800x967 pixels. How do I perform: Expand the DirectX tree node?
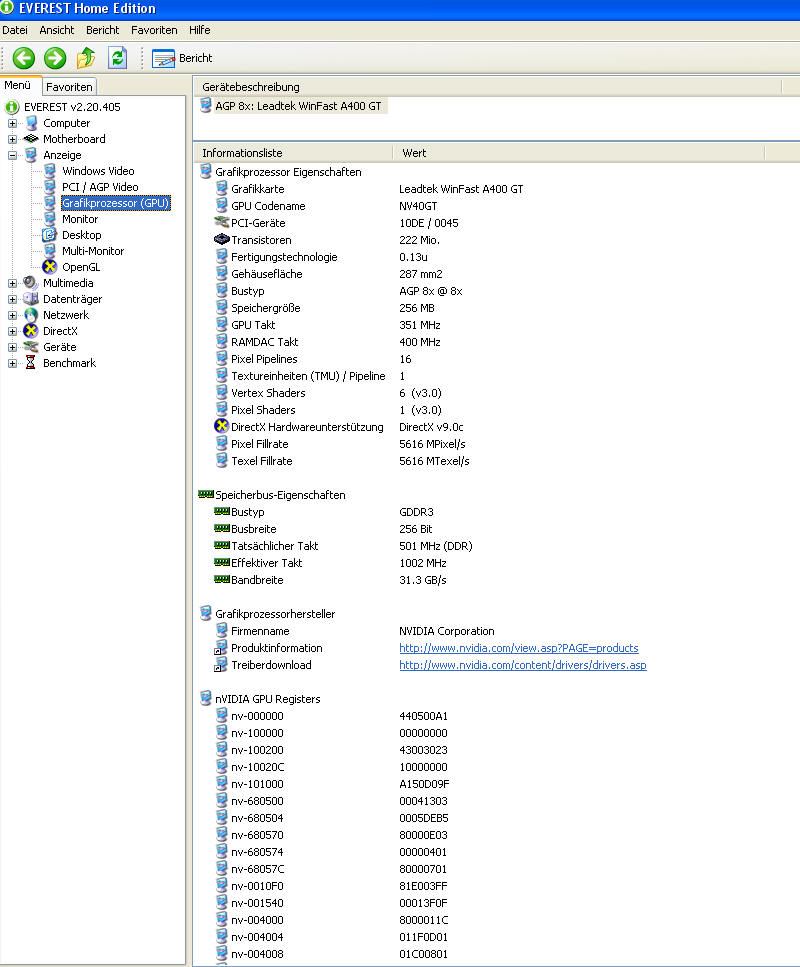click(x=12, y=331)
